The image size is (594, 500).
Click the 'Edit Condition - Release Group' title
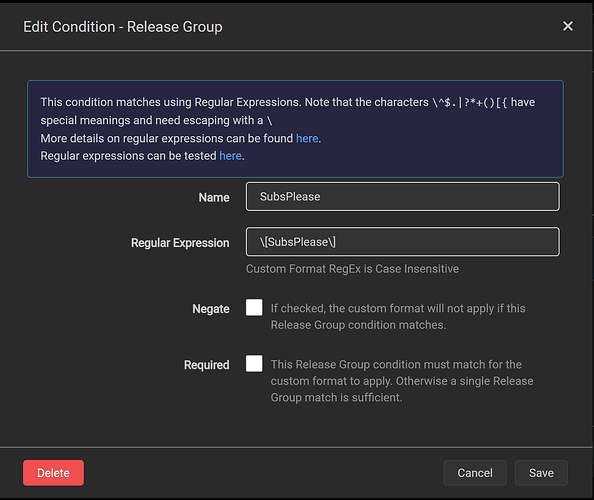123,27
